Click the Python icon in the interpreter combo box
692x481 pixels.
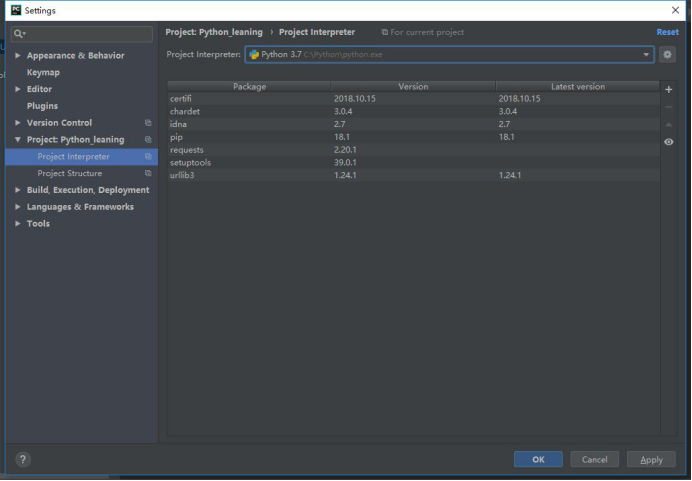pyautogui.click(x=254, y=55)
